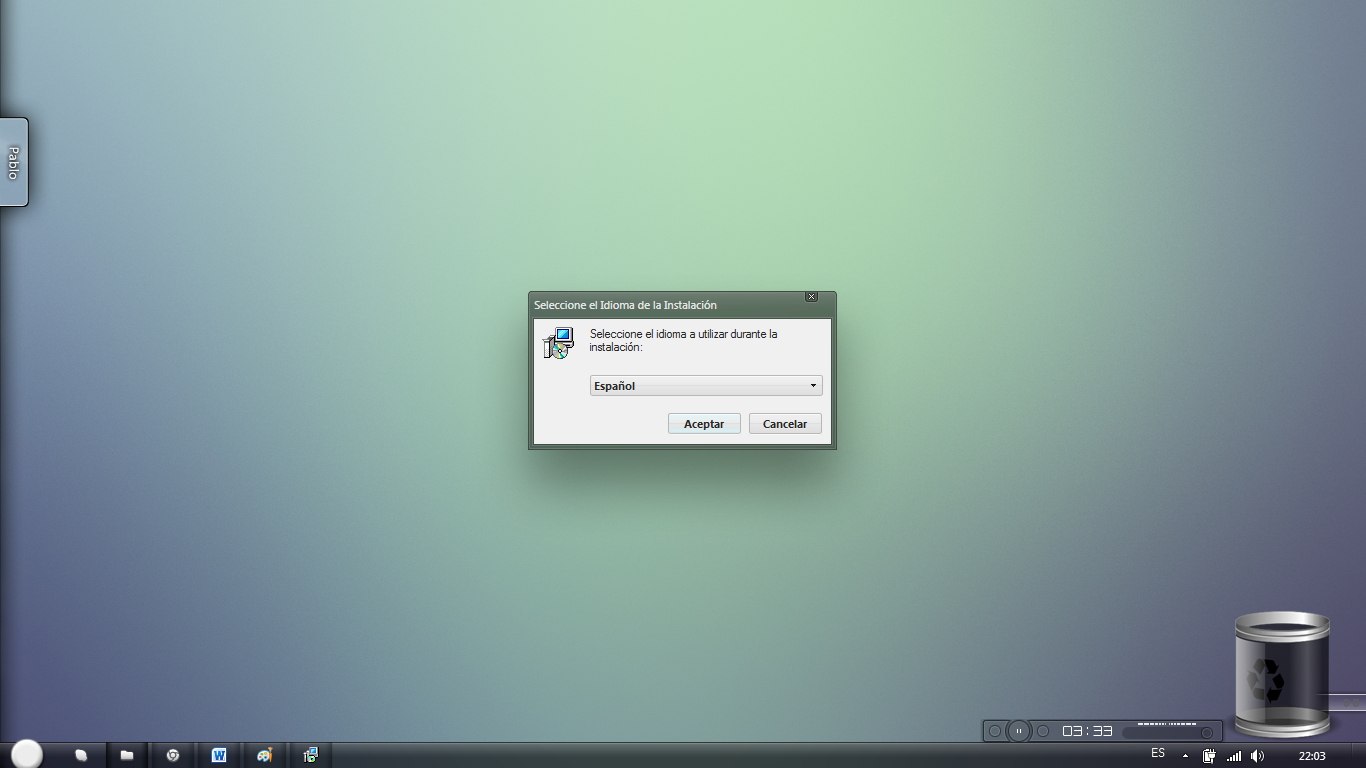The width and height of the screenshot is (1366, 768).
Task: Open the 22:03 clock
Action: tap(1312, 756)
